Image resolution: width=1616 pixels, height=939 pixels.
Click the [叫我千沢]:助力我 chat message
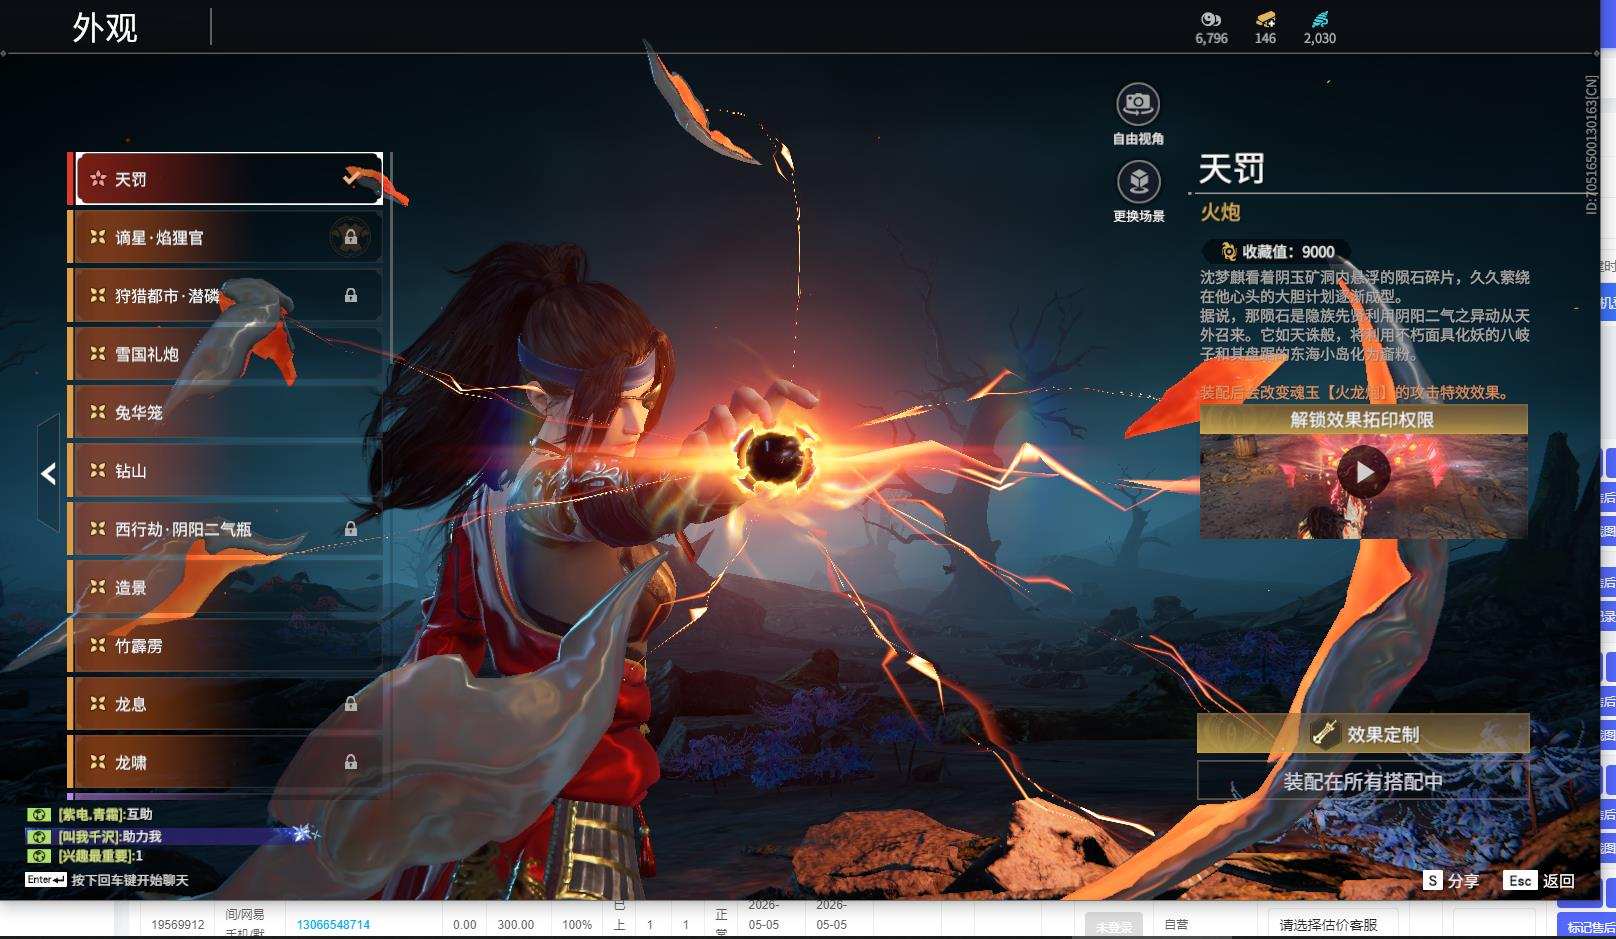coord(109,836)
